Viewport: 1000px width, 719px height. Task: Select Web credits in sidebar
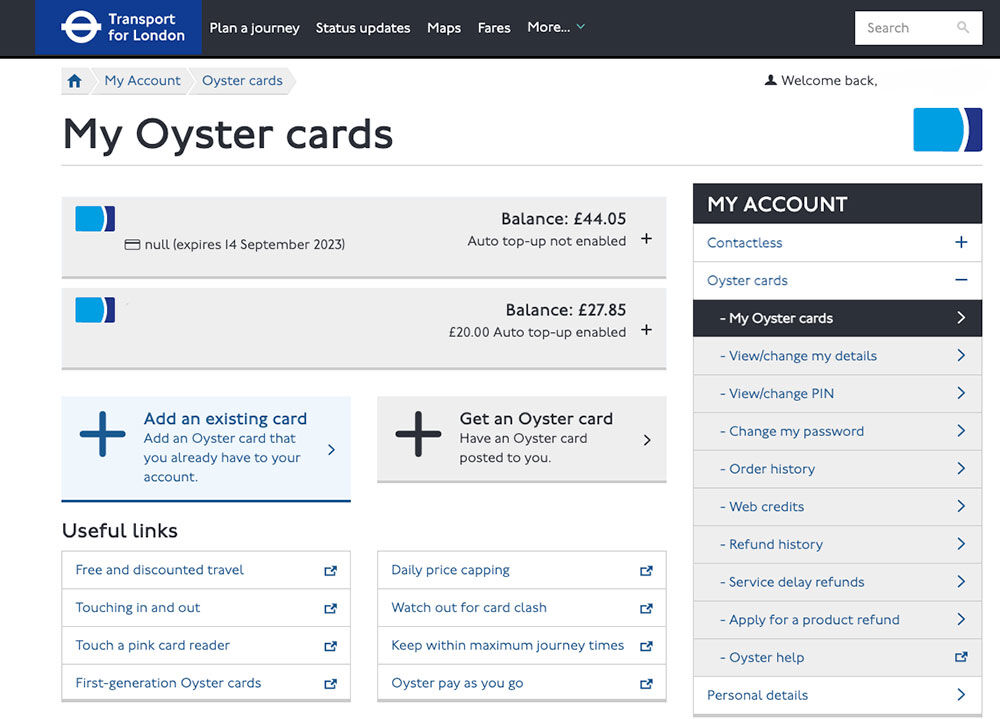(837, 506)
